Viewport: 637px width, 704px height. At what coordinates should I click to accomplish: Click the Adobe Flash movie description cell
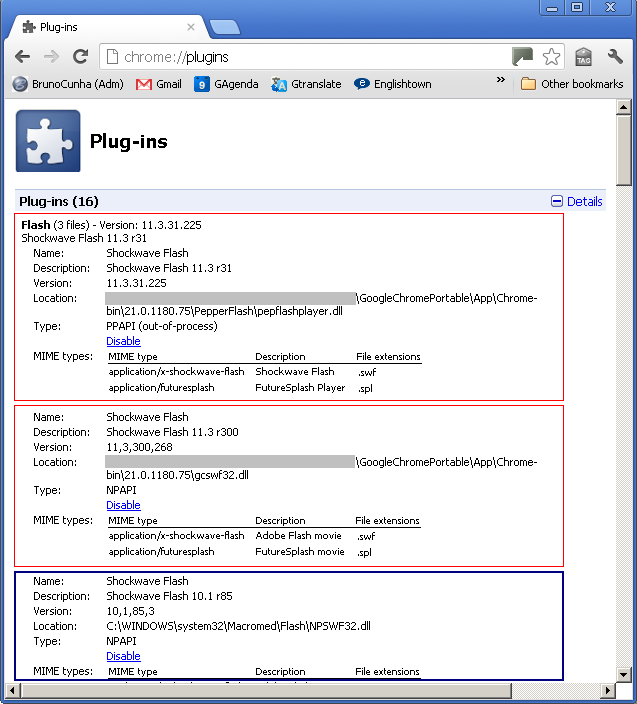(x=299, y=536)
